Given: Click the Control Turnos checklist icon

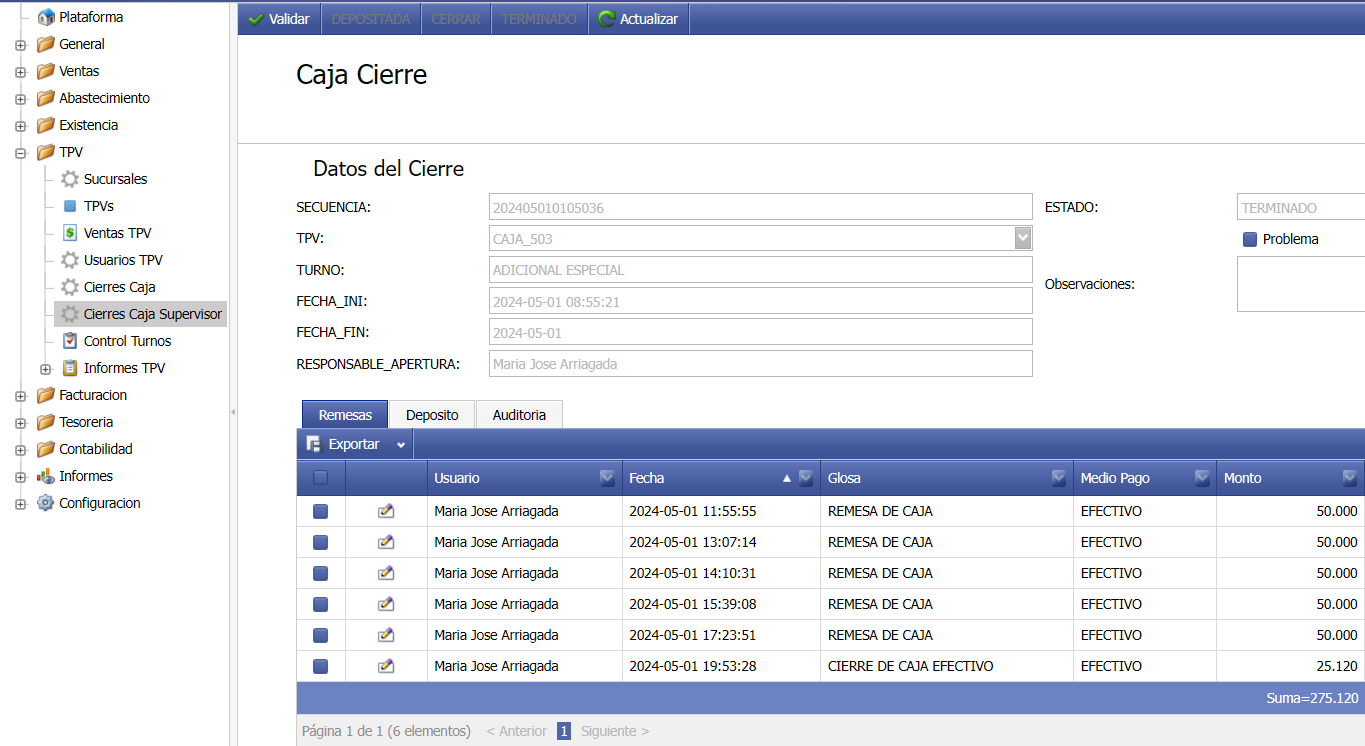Looking at the screenshot, I should [70, 341].
